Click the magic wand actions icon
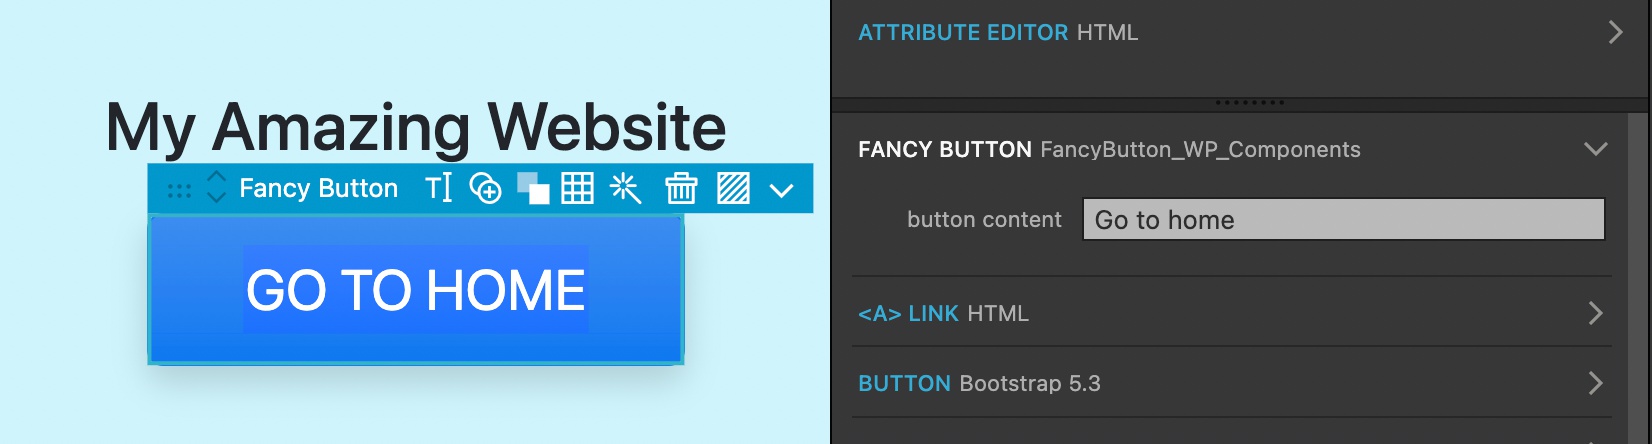1652x444 pixels. 625,188
